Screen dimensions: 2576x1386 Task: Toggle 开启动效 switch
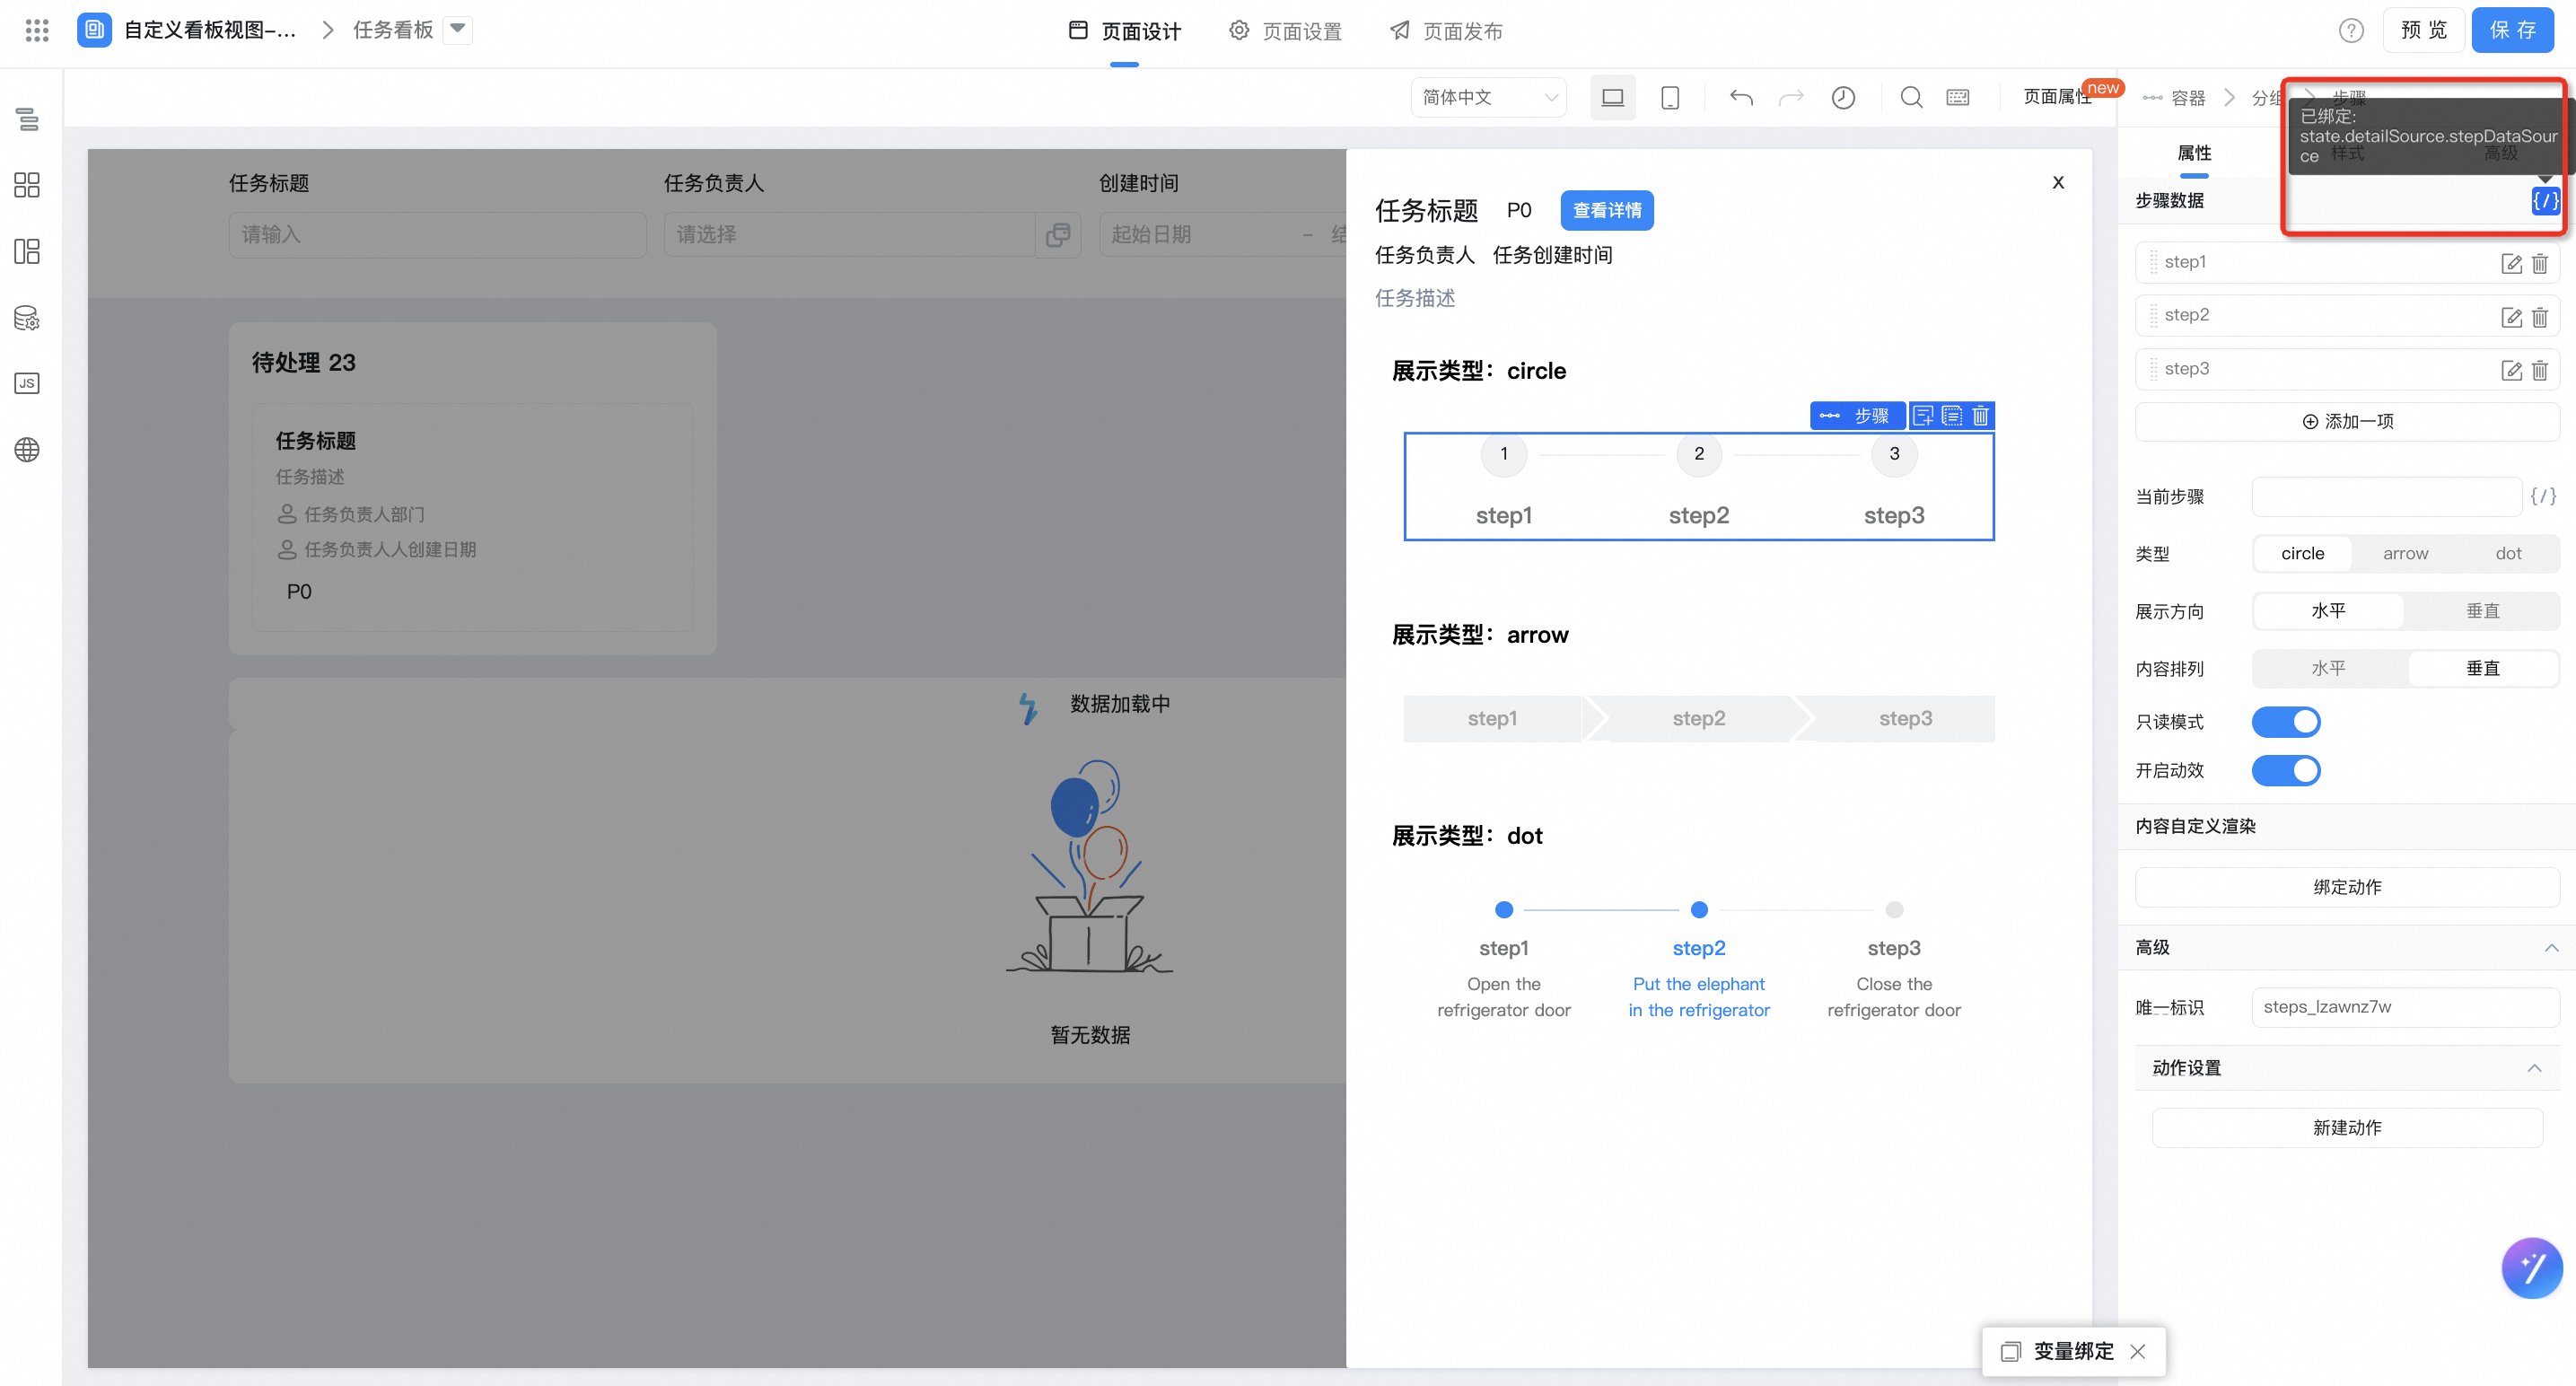pos(2285,770)
